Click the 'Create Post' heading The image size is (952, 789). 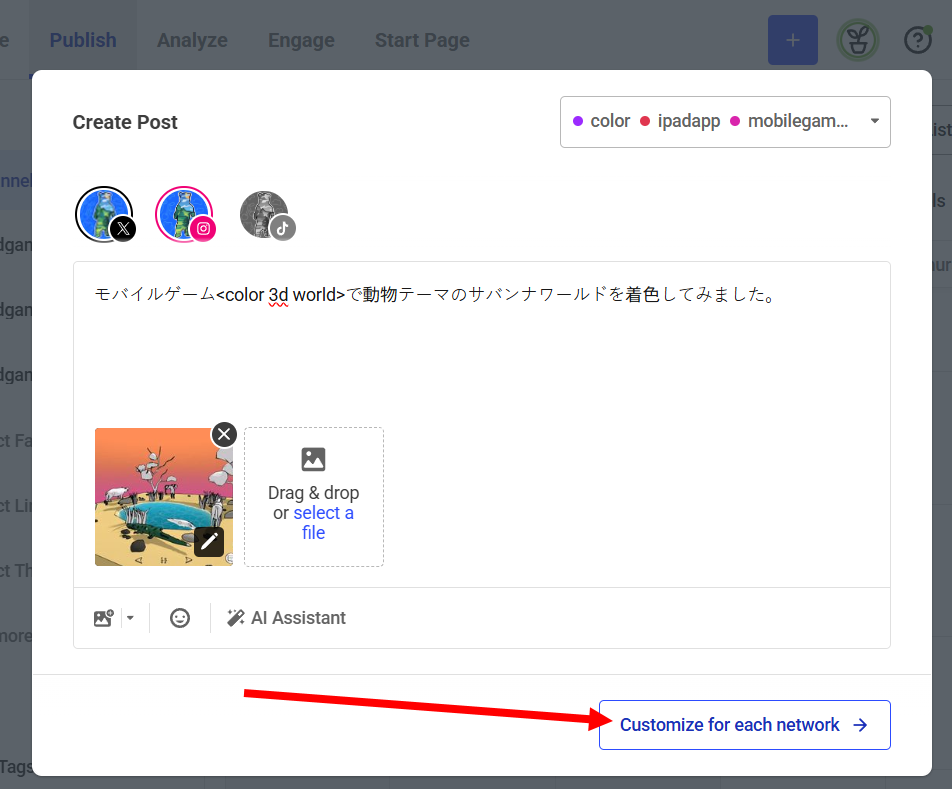click(125, 122)
